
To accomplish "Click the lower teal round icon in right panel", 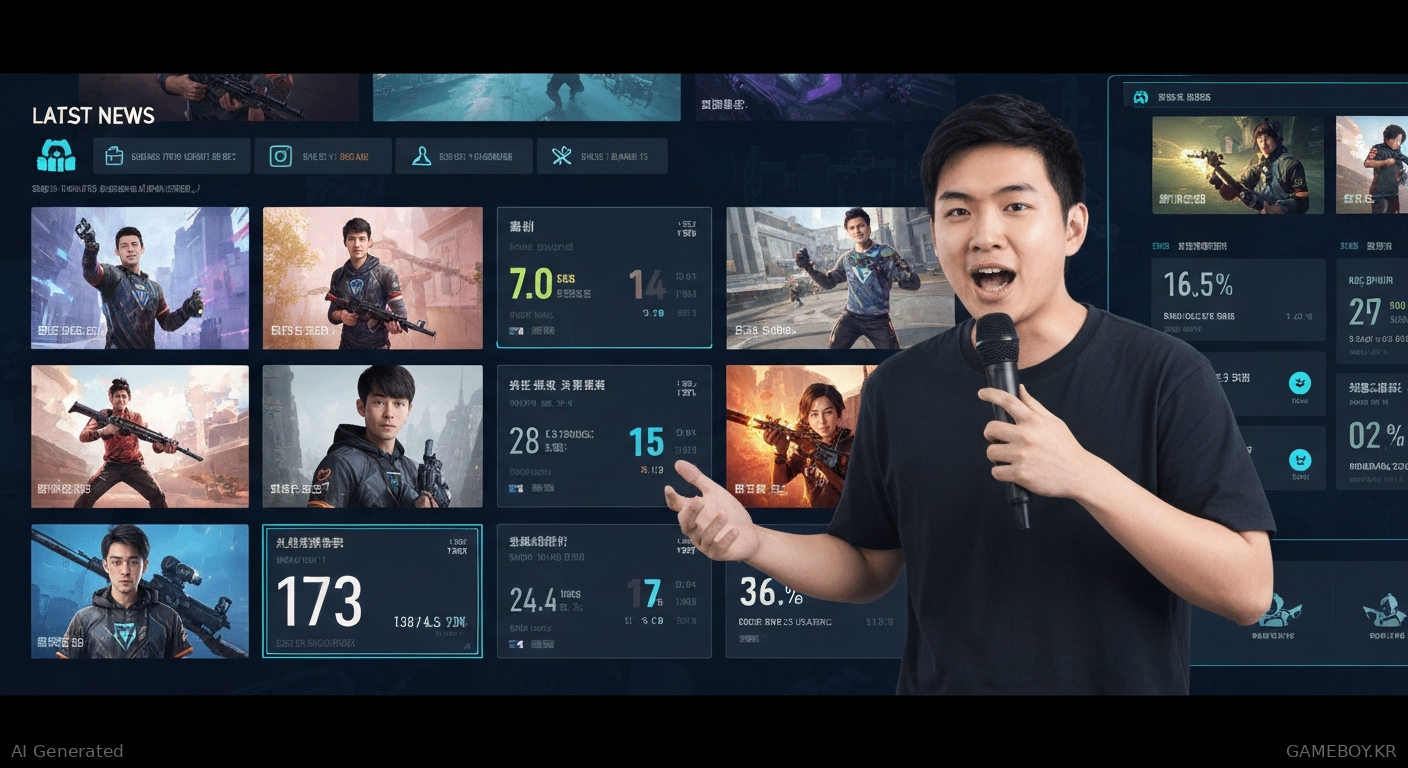I will tap(1300, 460).
